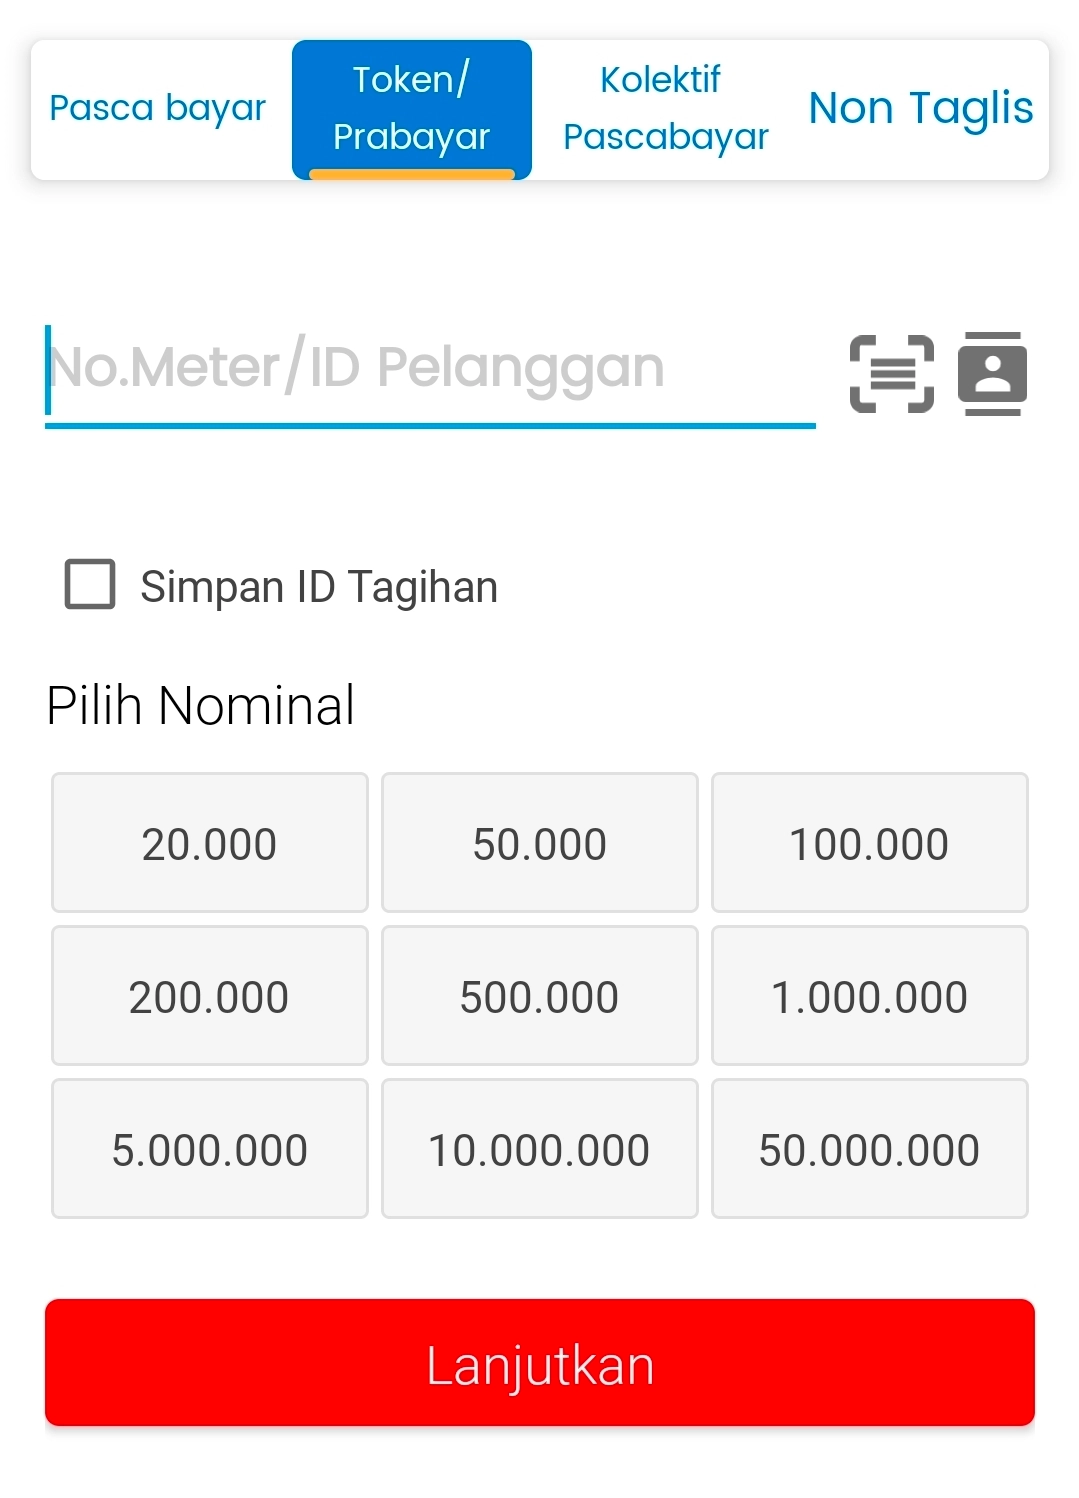Select the scan meter number icon
This screenshot has width=1079, height=1498.
890,373
